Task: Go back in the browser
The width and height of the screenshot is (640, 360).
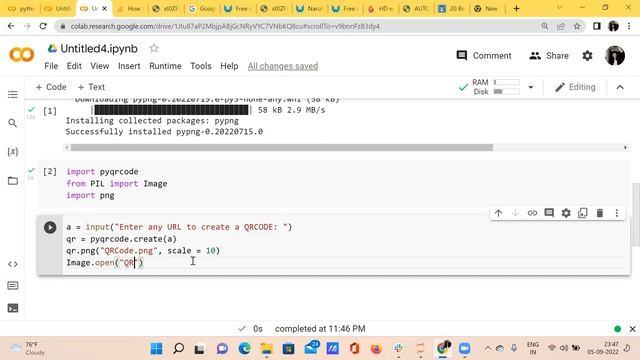Action: [11, 26]
